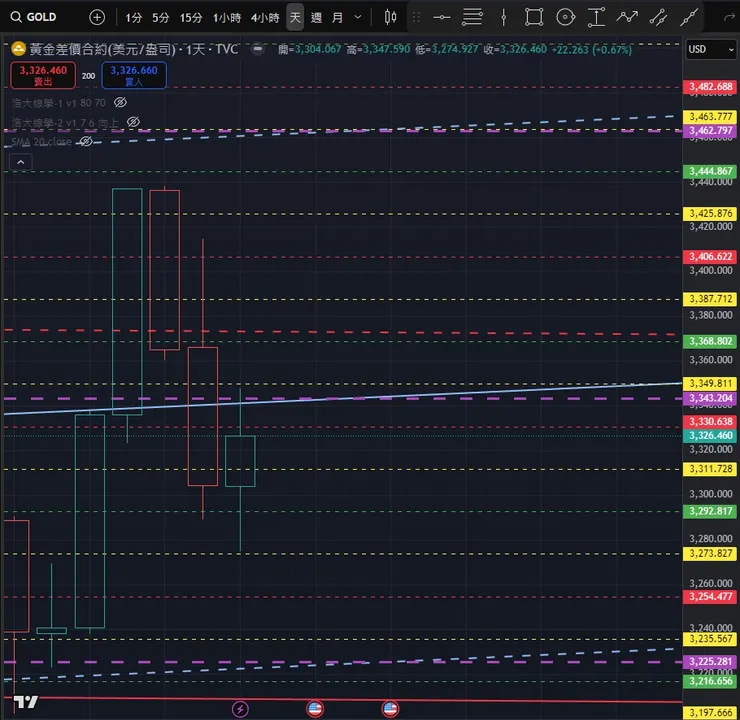Image resolution: width=740 pixels, height=720 pixels.
Task: Select the Fibonacci retracement tool
Action: click(x=472, y=17)
